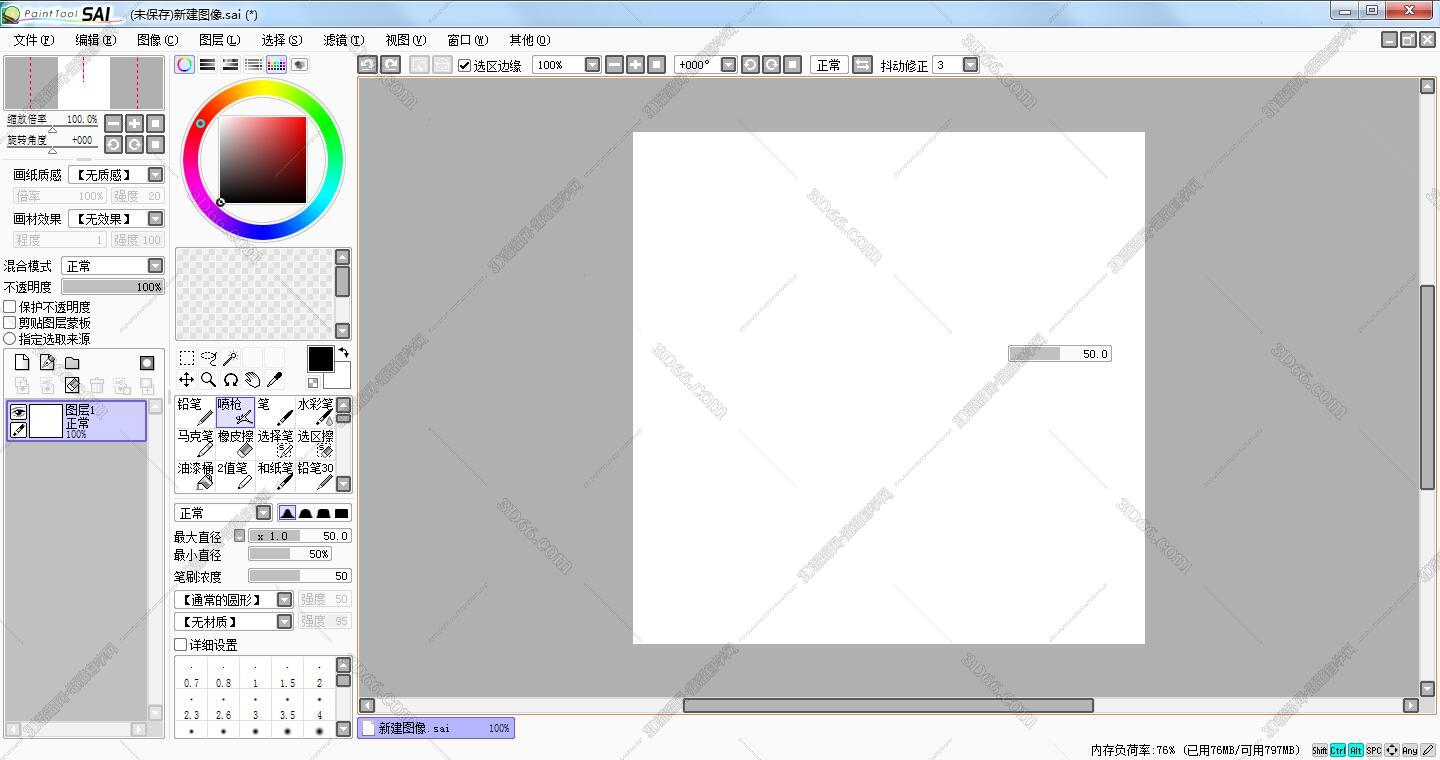Select the zoom magnifier tool

(x=208, y=380)
